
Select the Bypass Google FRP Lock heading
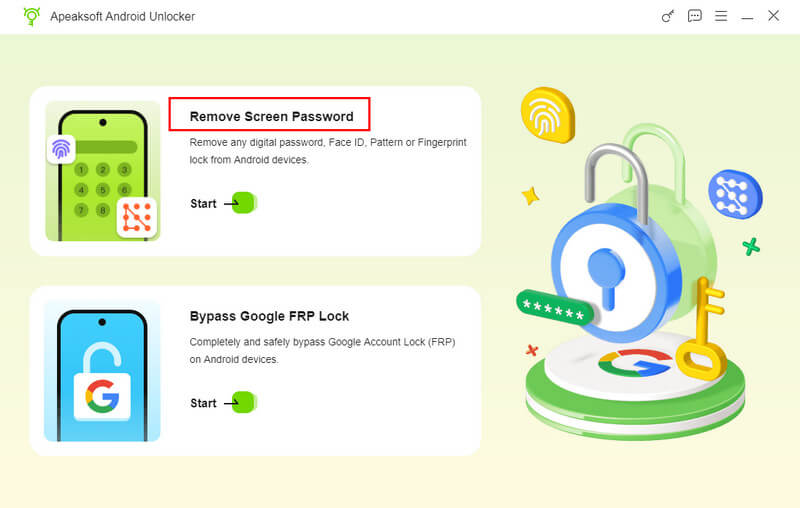point(269,316)
